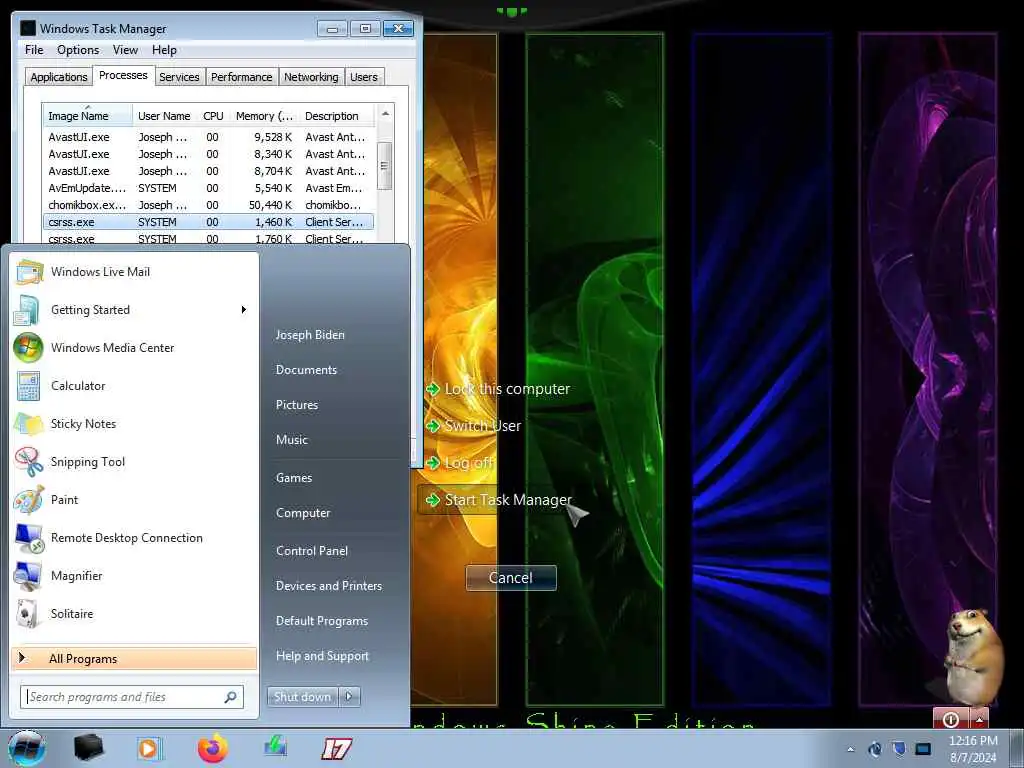
Task: Open Devices and Printers
Action: click(328, 586)
